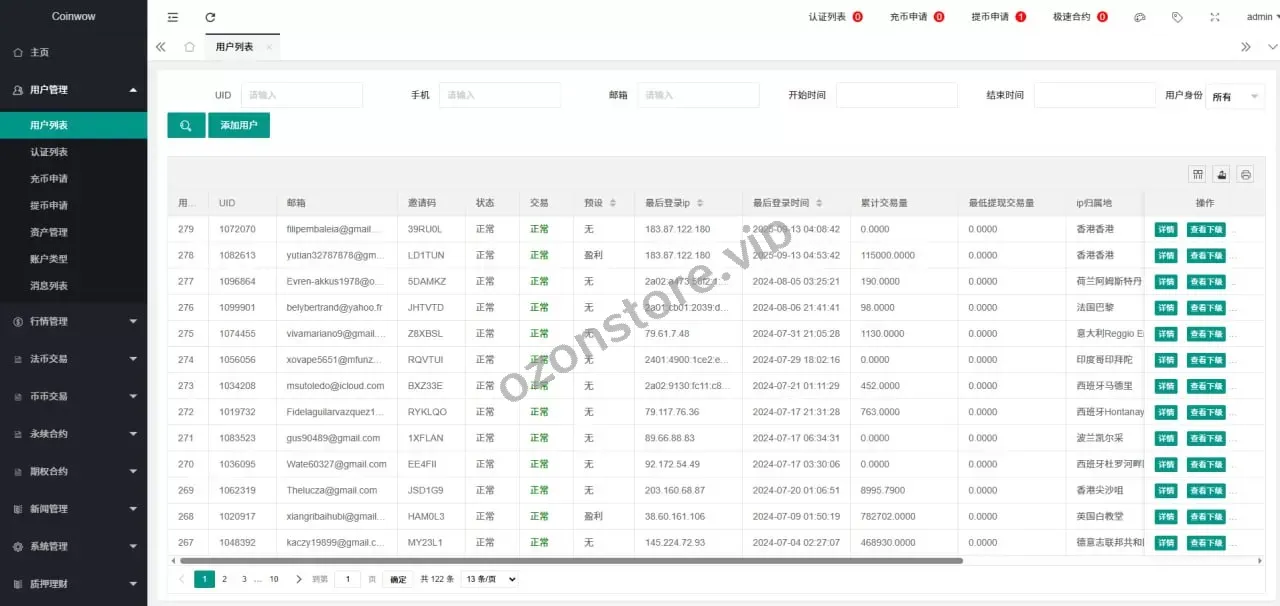Open the admin account dropdown
Viewport: 1280px width, 606px height.
[1260, 17]
